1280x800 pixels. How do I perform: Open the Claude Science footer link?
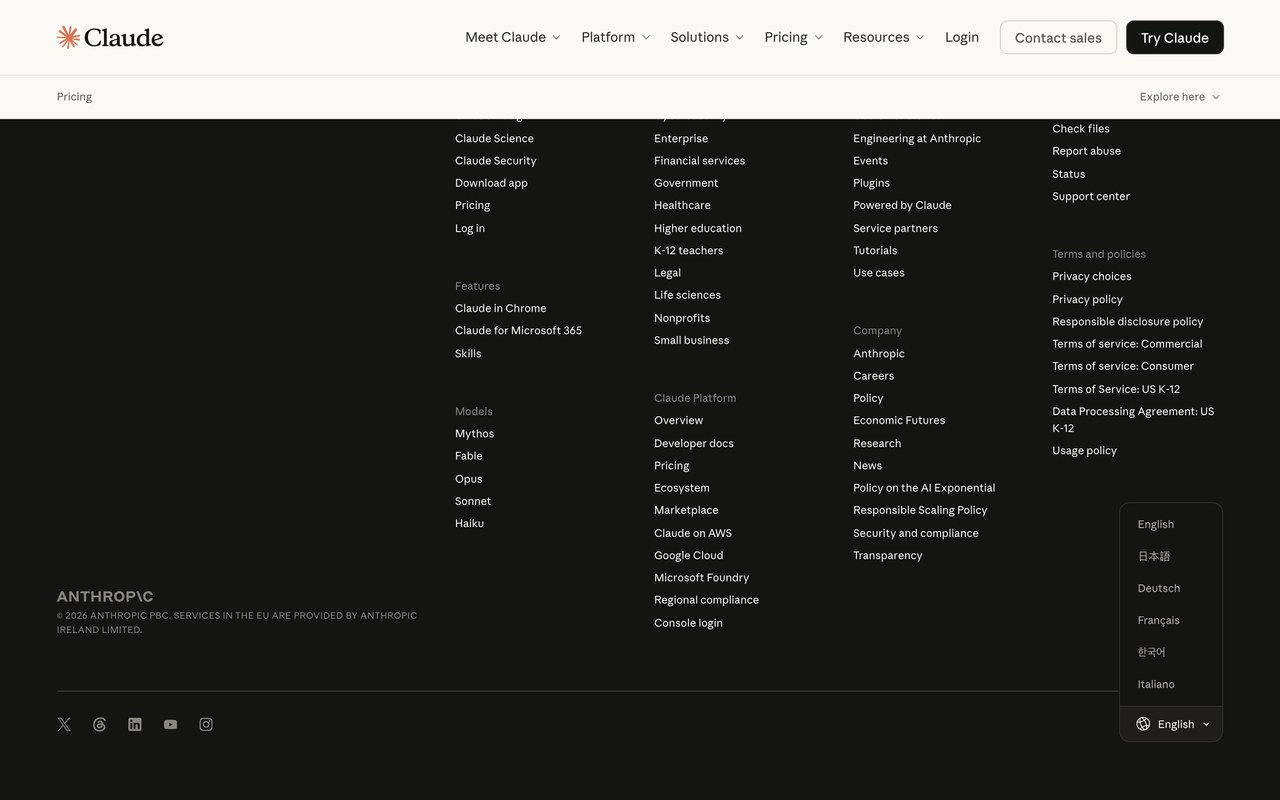pos(494,138)
